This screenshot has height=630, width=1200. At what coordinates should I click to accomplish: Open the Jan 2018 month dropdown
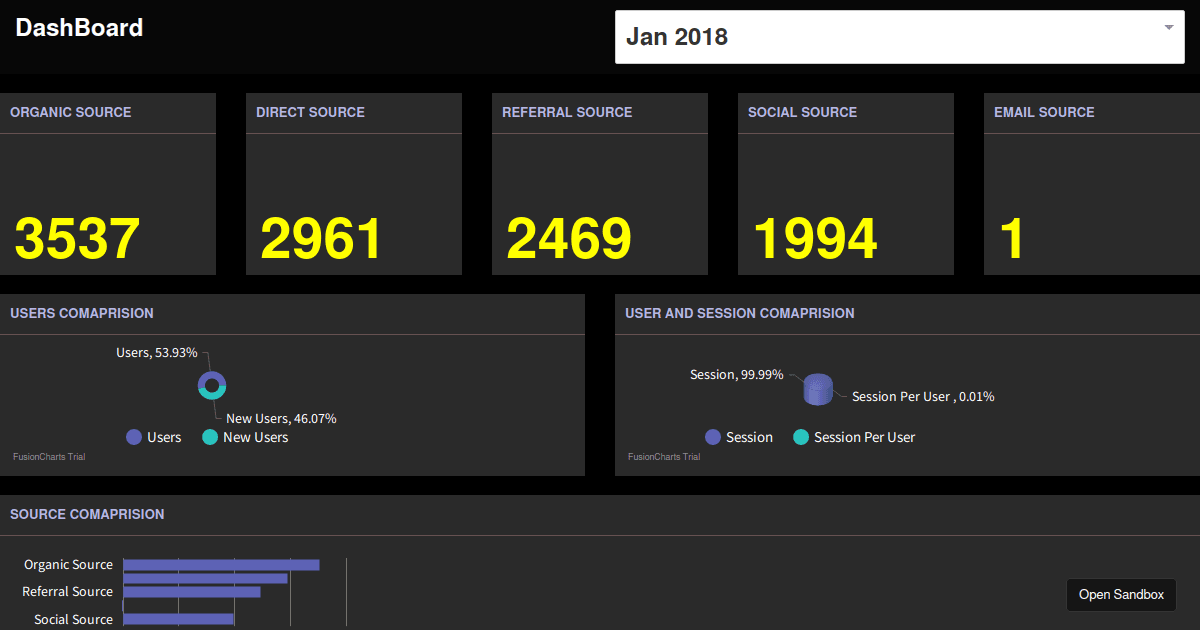tap(899, 37)
